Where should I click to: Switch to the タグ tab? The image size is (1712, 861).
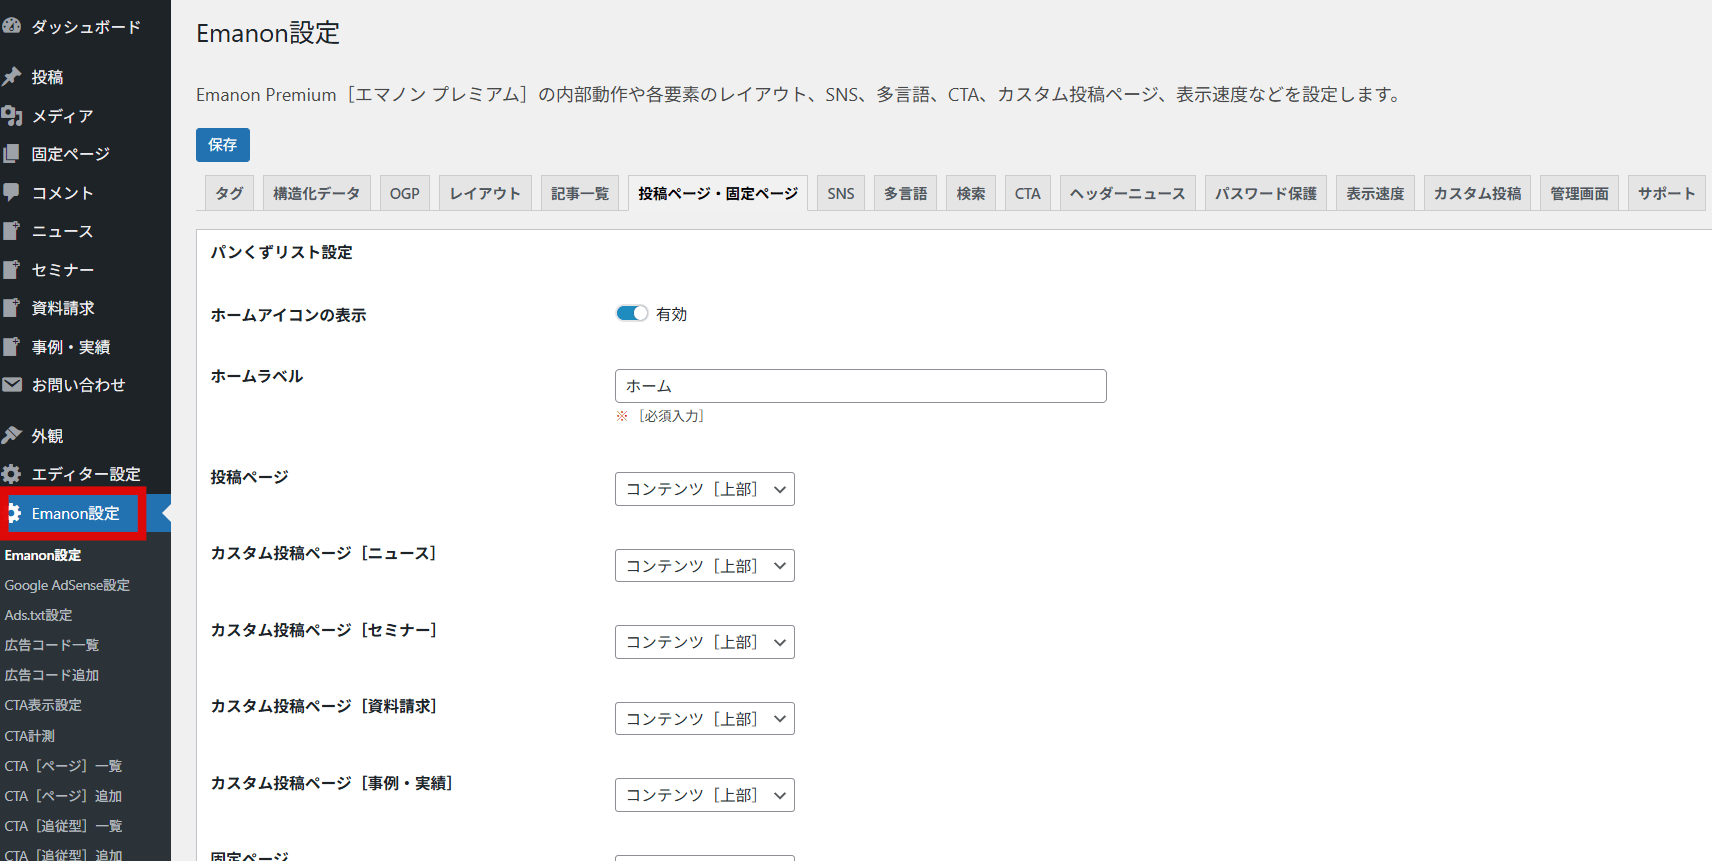click(229, 193)
